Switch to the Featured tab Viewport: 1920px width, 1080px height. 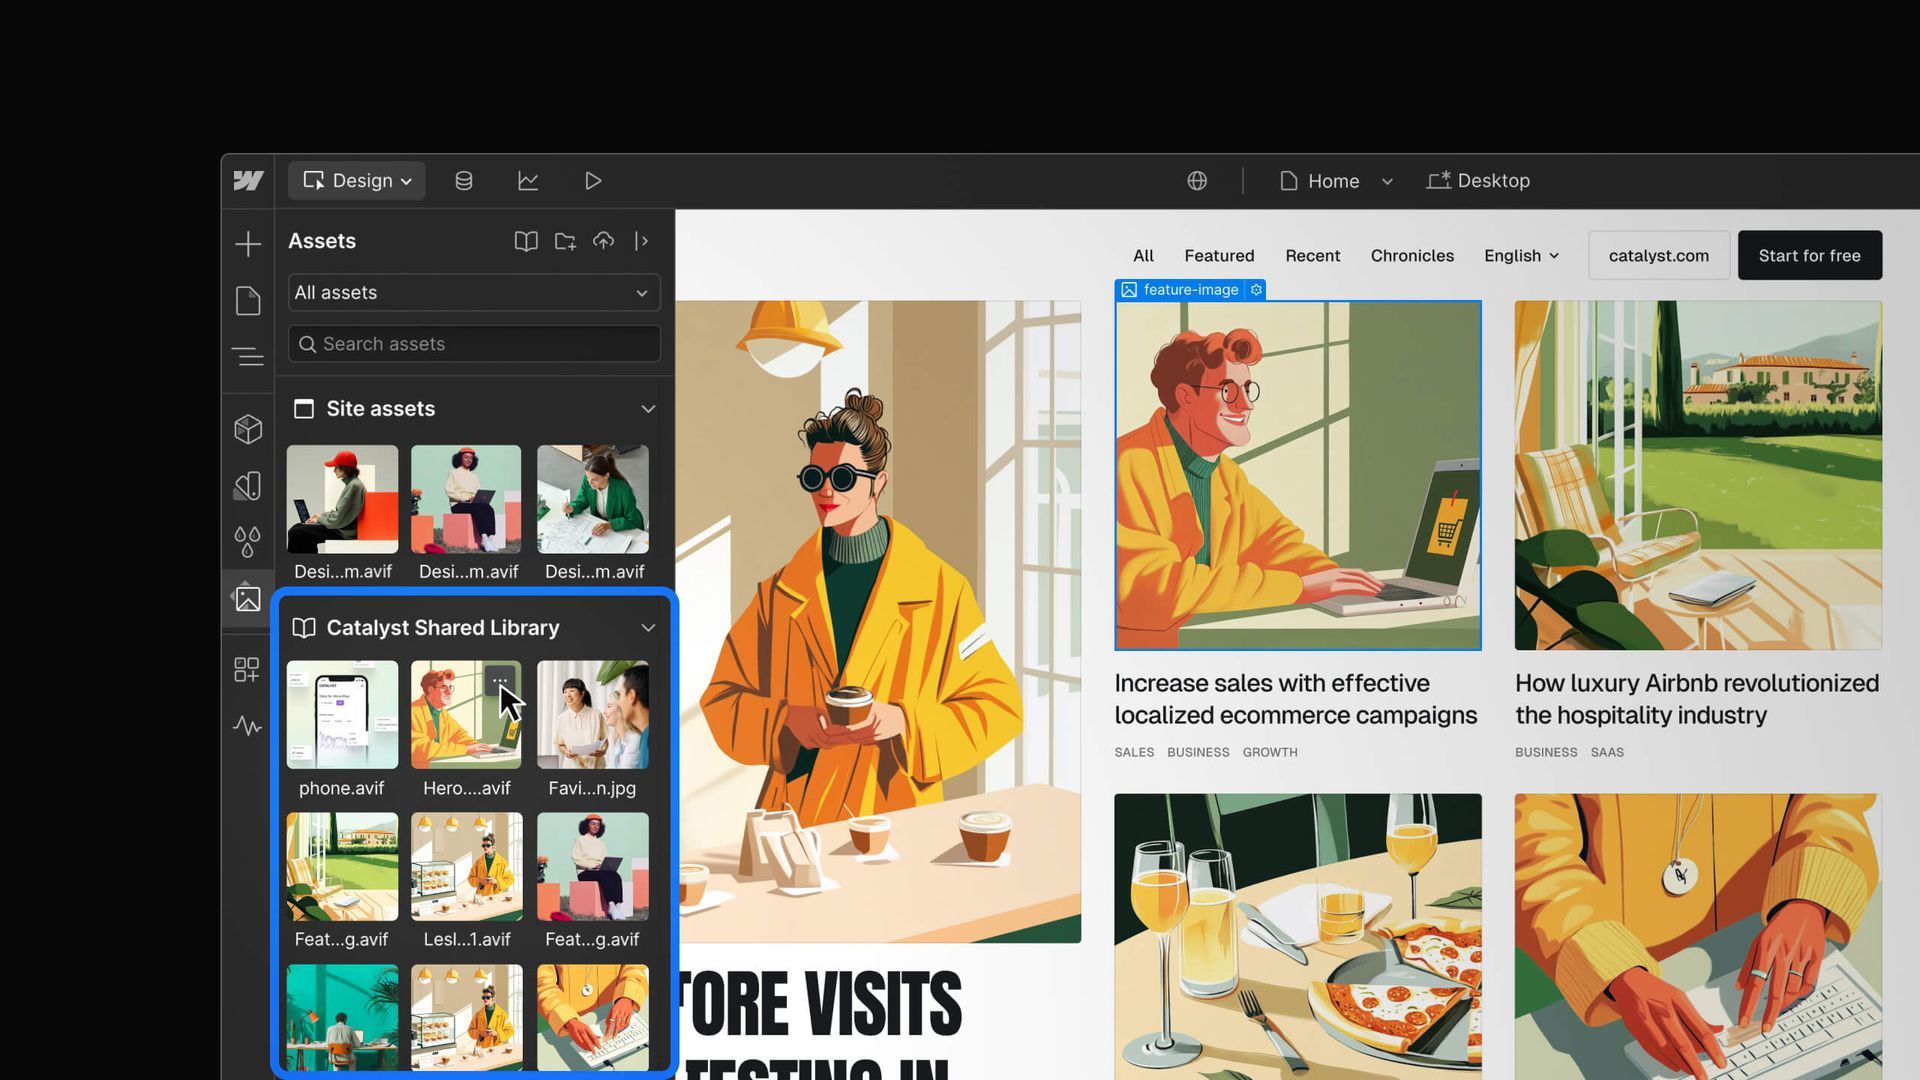tap(1219, 255)
